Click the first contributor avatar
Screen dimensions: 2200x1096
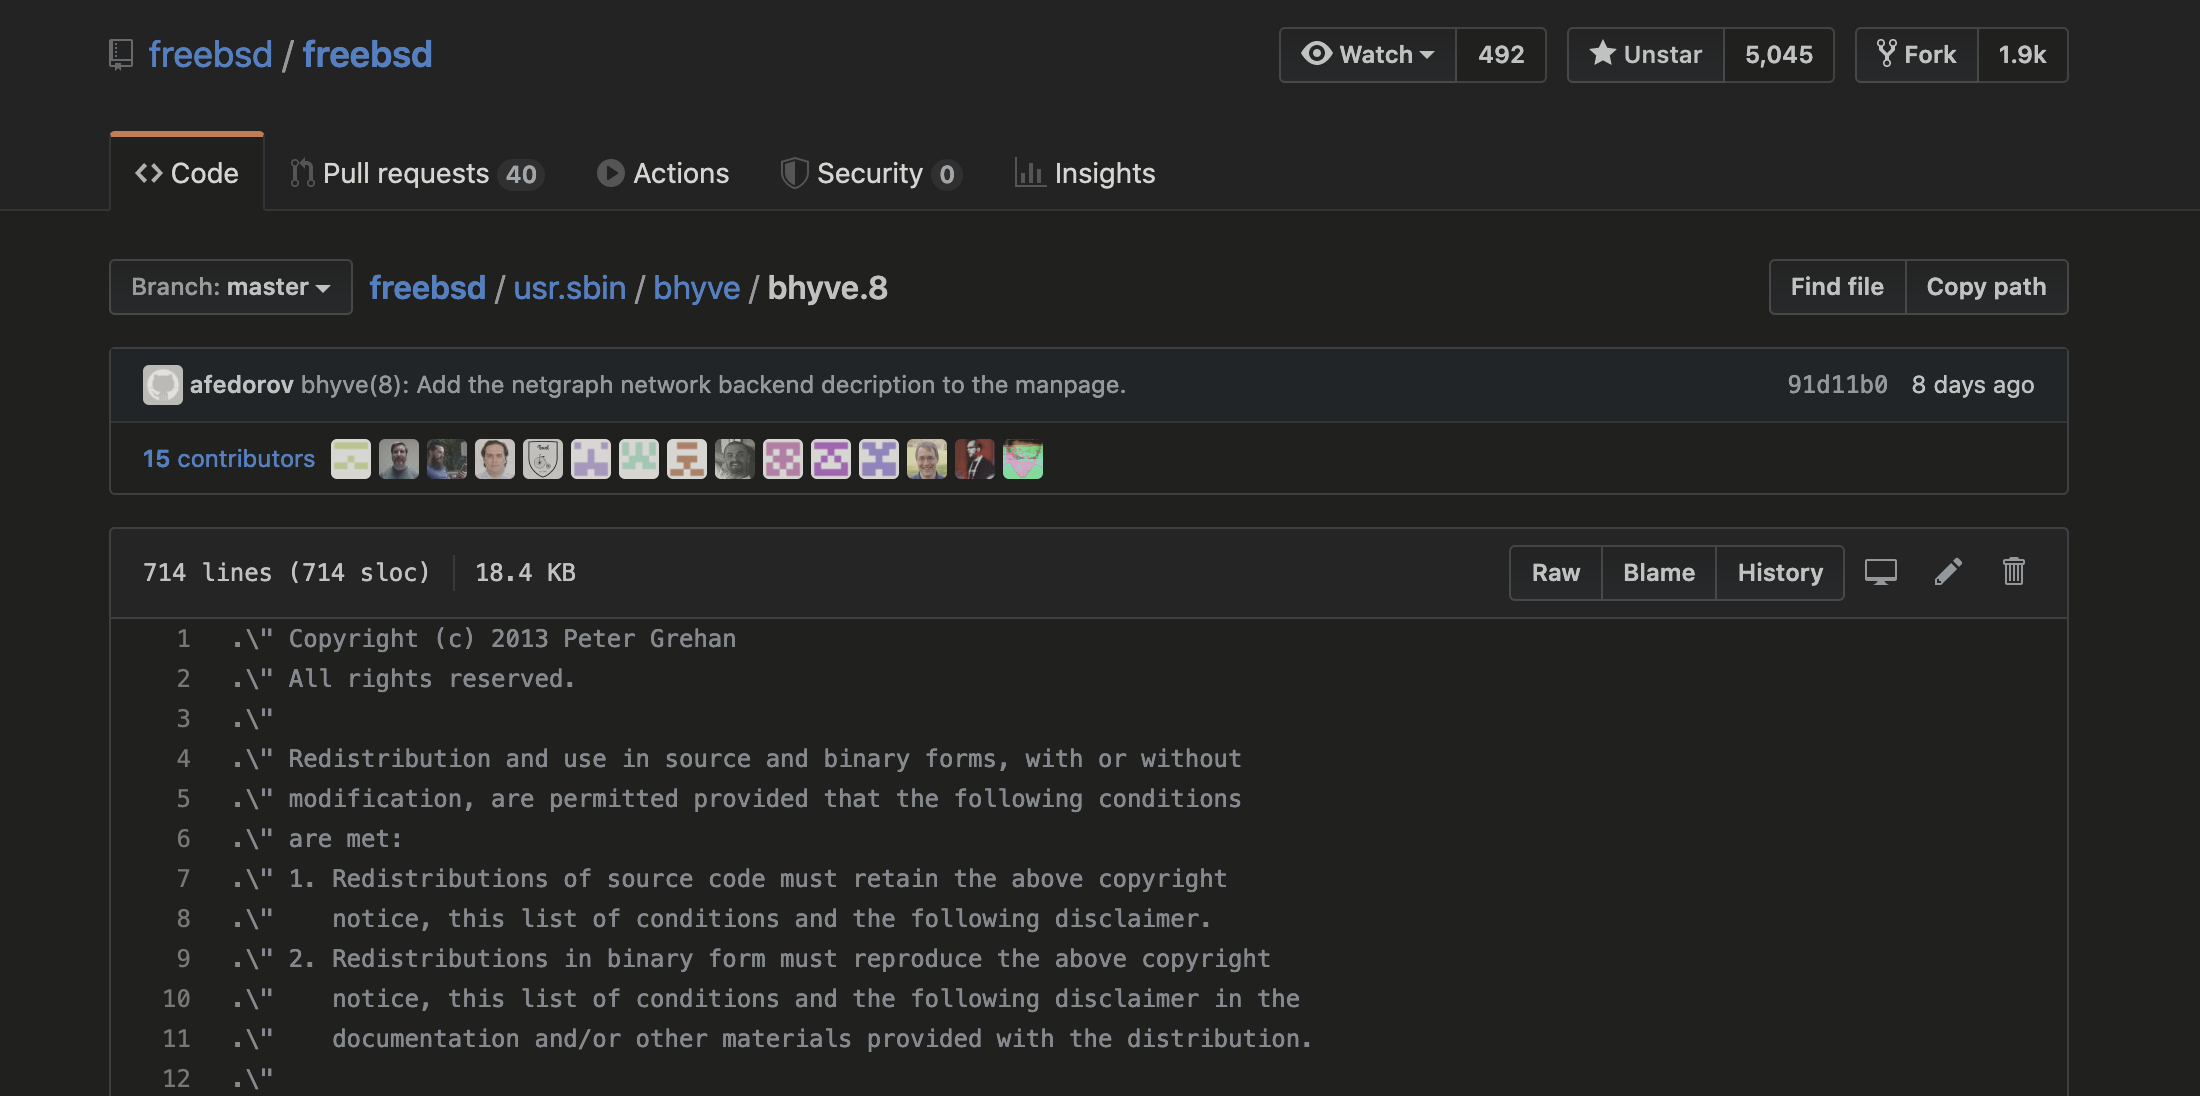[x=350, y=459]
